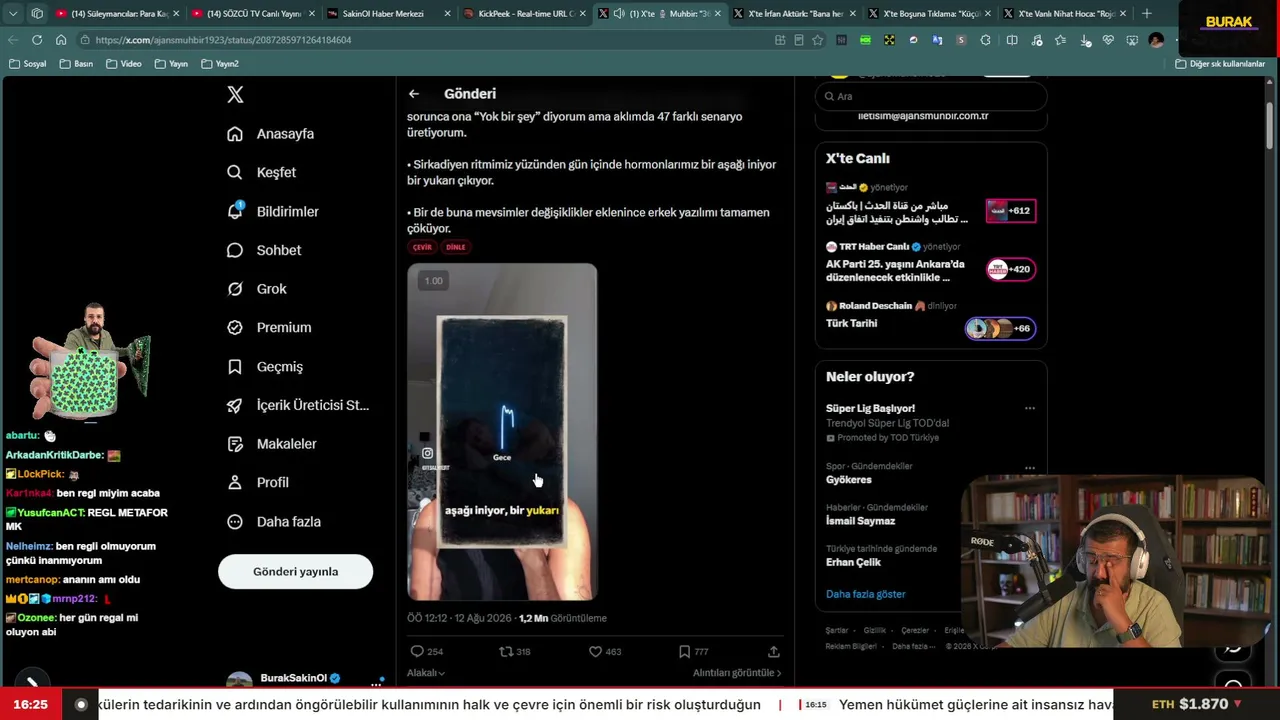This screenshot has height=720, width=1280.
Task: Open Keşfet search icon in sidebar
Action: point(235,172)
